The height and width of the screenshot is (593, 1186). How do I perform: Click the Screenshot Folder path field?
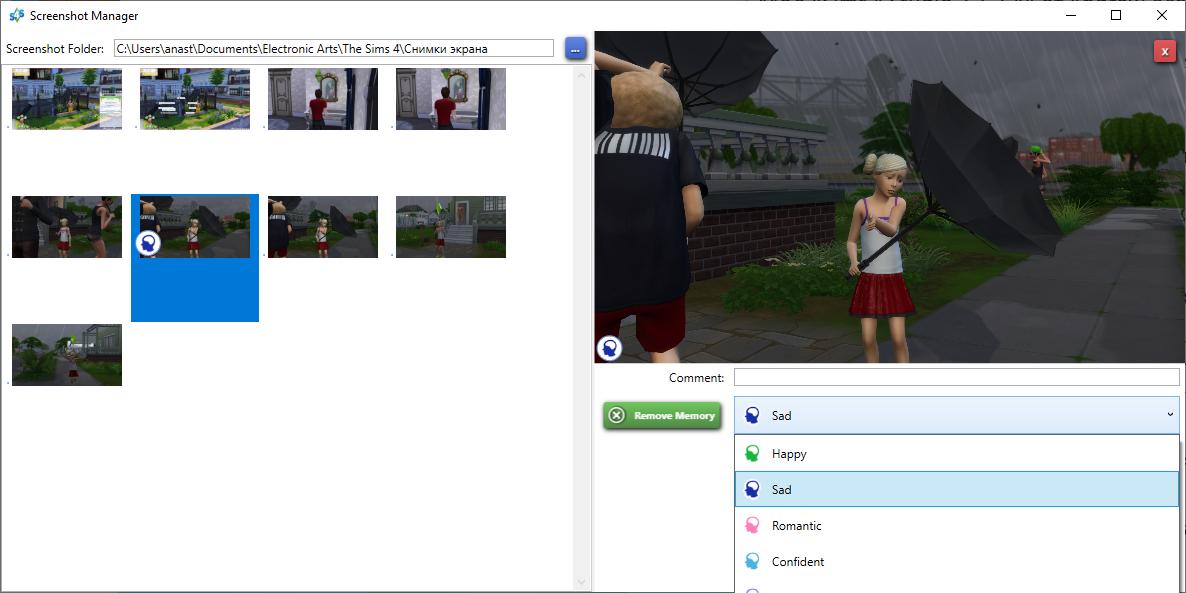(x=333, y=48)
